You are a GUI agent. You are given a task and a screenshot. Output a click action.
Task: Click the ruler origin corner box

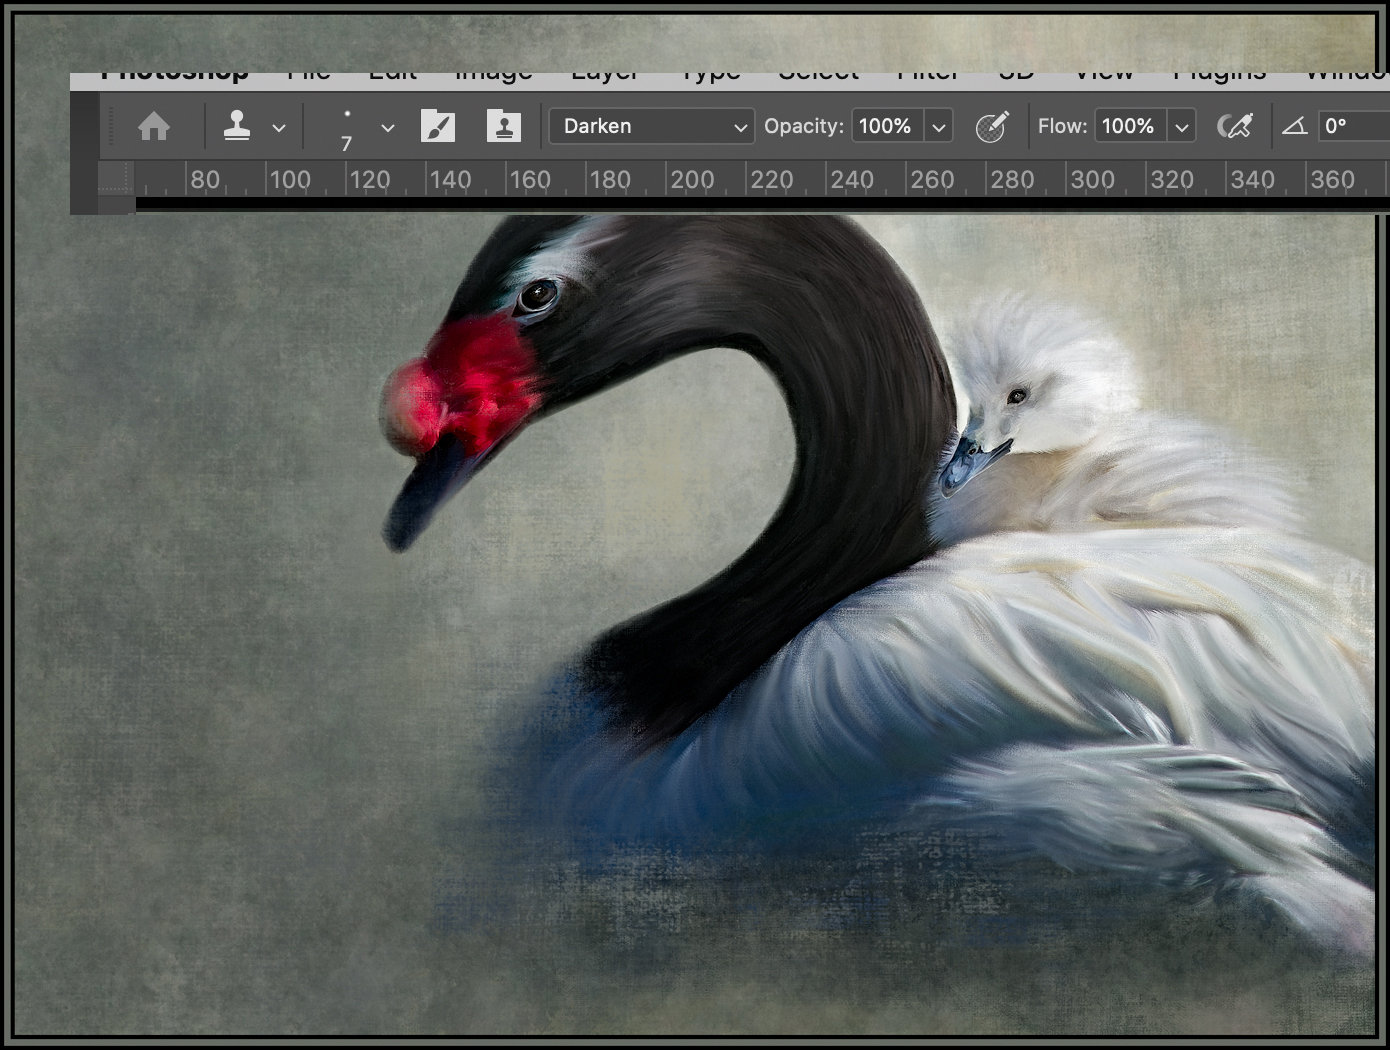pos(117,180)
